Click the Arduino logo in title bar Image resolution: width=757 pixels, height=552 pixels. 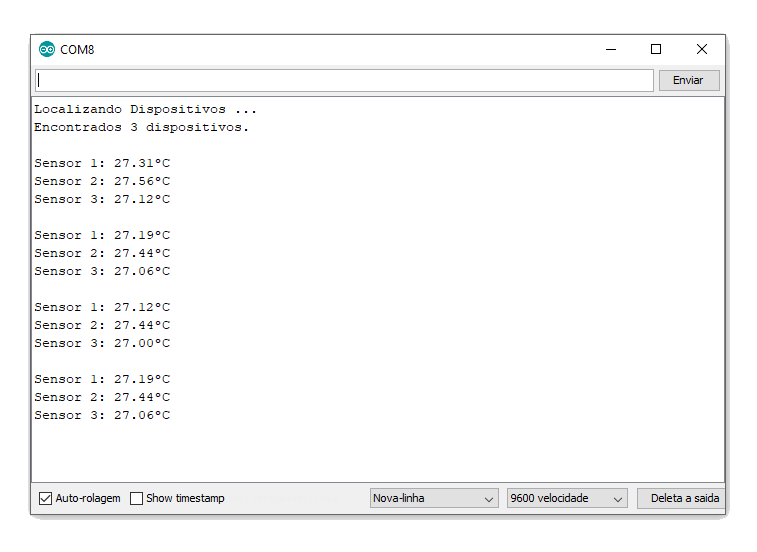point(47,50)
